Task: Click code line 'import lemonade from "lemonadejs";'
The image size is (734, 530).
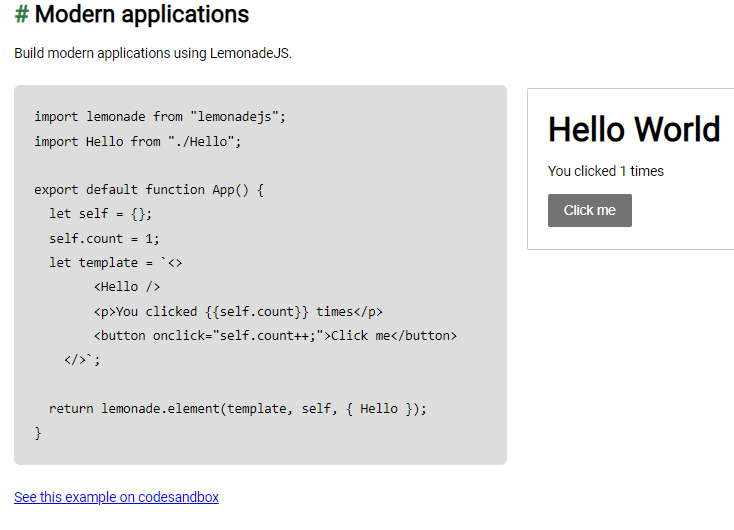Action: [160, 117]
